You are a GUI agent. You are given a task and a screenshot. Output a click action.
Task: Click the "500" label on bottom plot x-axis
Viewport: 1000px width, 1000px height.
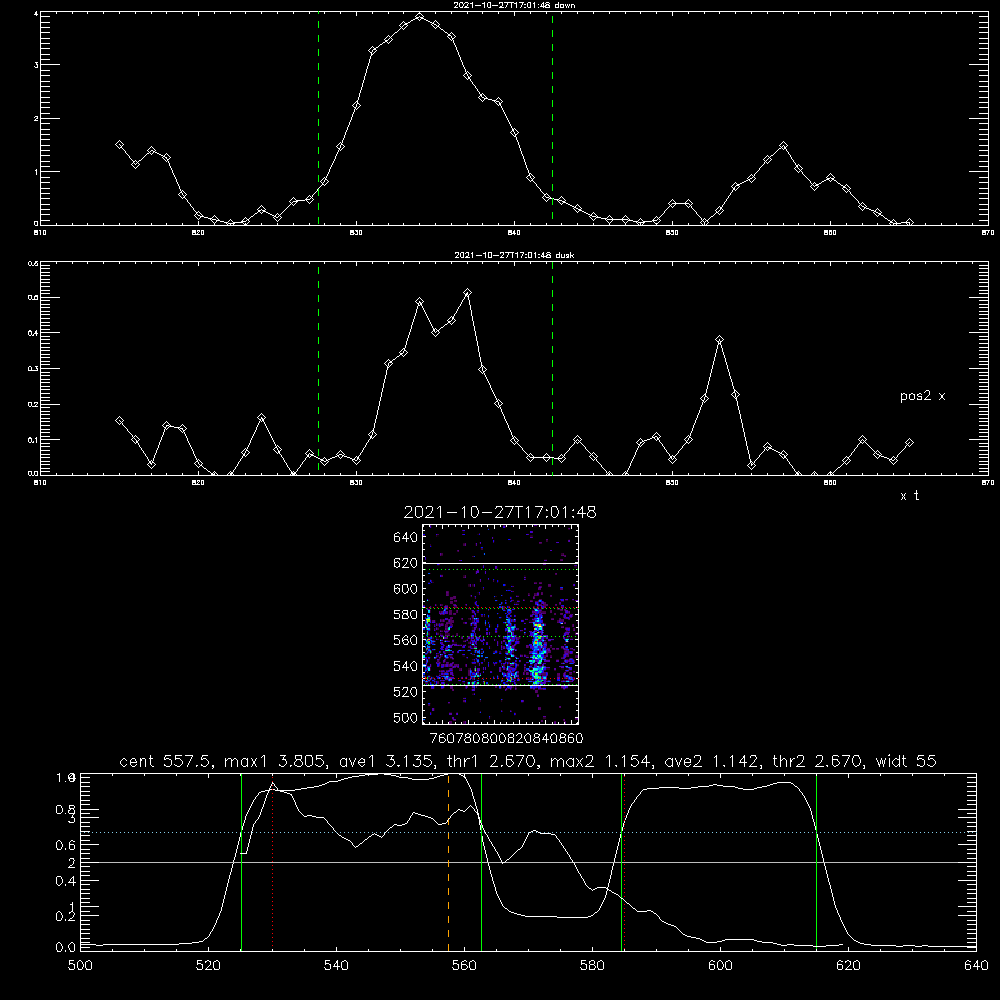[x=80, y=966]
